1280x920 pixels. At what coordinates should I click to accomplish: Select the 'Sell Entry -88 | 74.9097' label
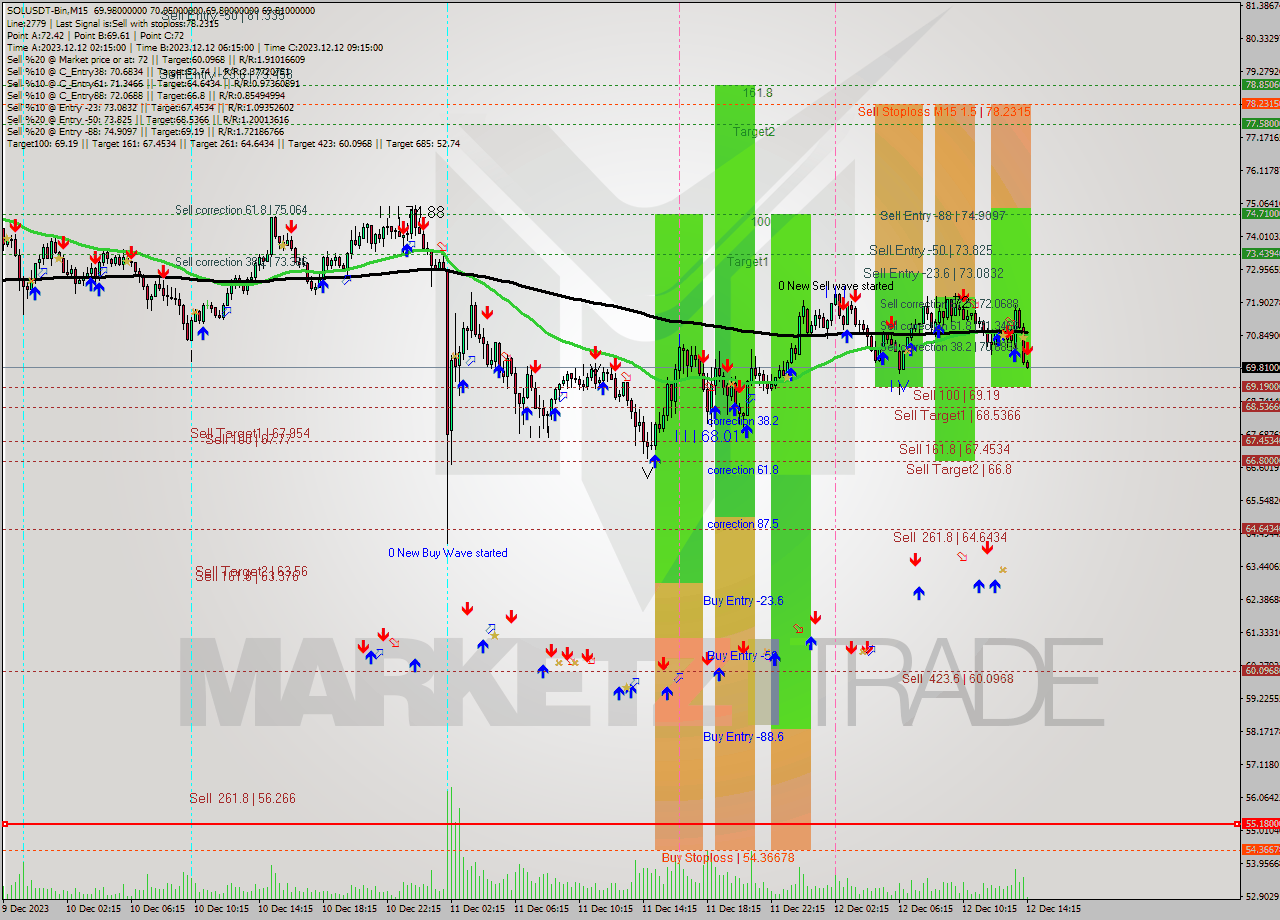[x=943, y=215]
